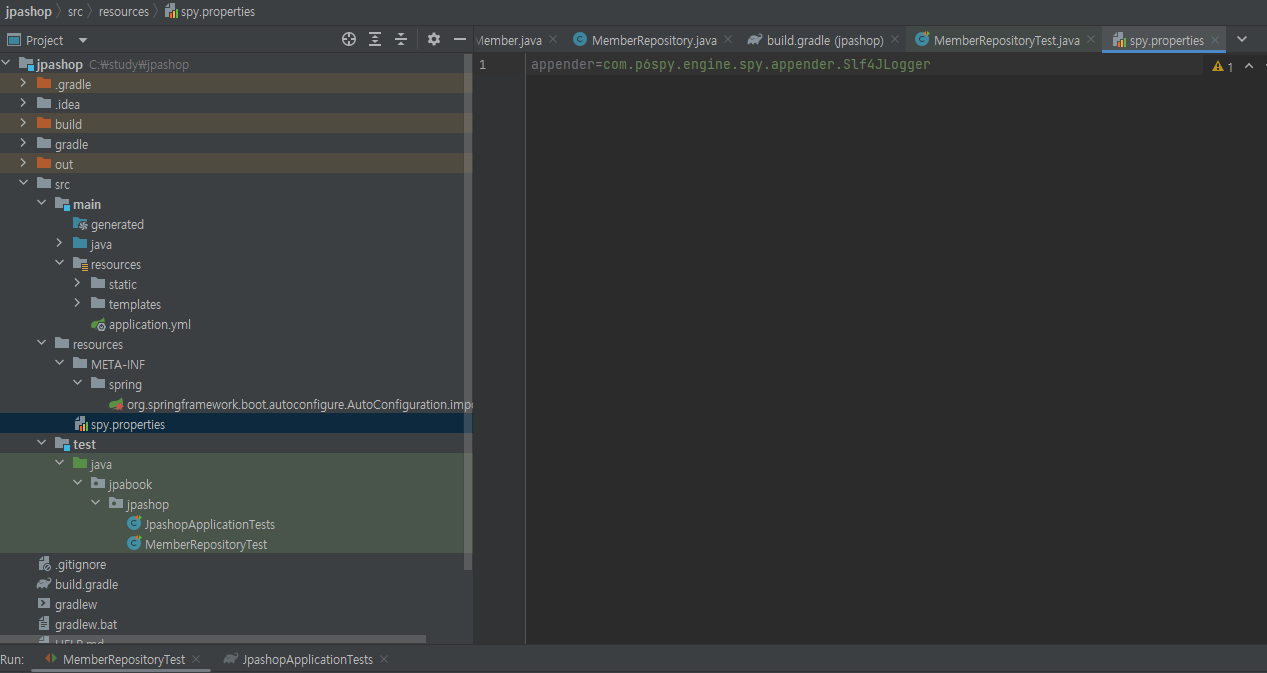Collapse the src folder tree node
The image size is (1267, 673).
point(23,184)
